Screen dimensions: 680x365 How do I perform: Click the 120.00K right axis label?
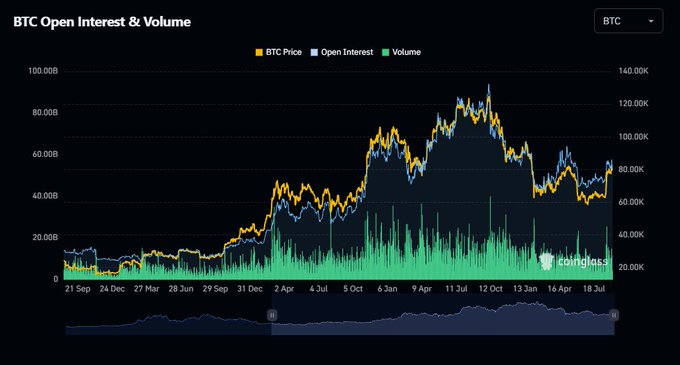[x=633, y=103]
